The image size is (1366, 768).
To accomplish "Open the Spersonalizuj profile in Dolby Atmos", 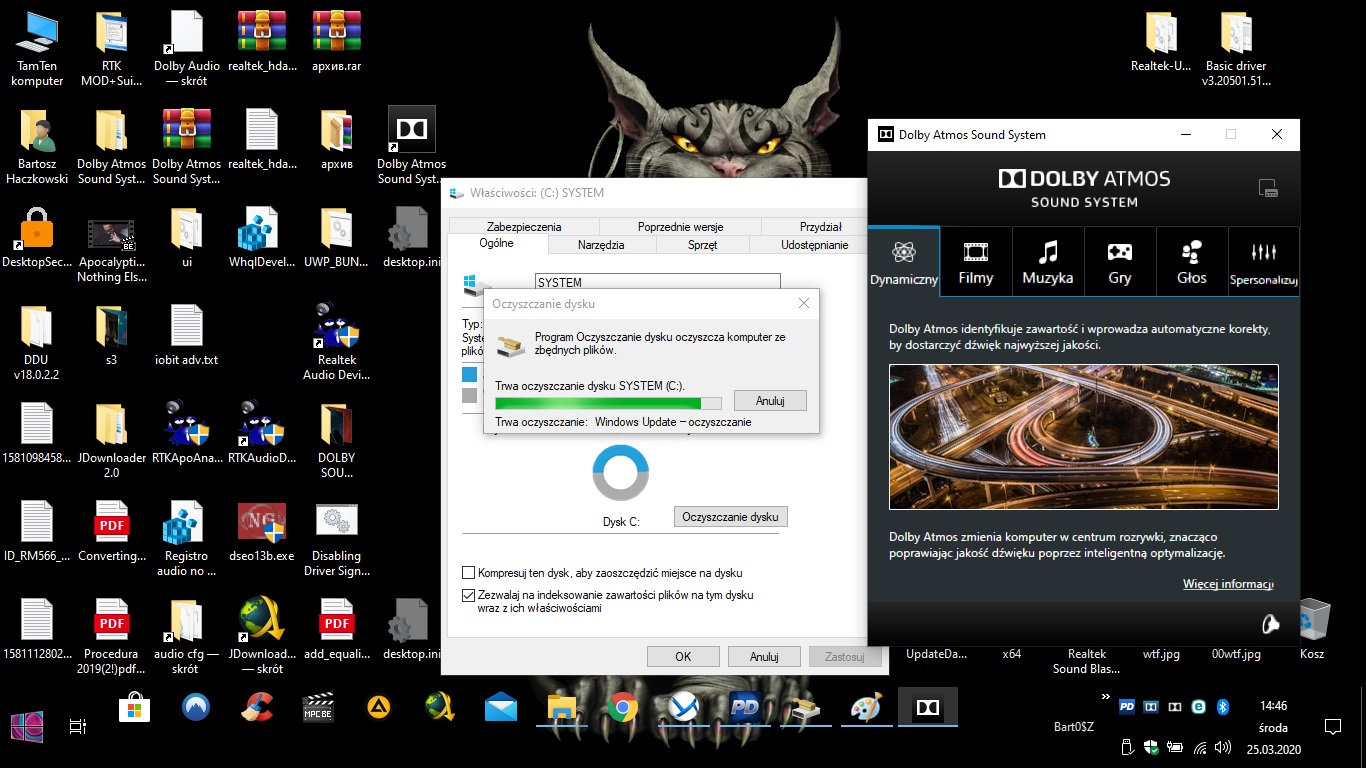I will pos(1264,260).
